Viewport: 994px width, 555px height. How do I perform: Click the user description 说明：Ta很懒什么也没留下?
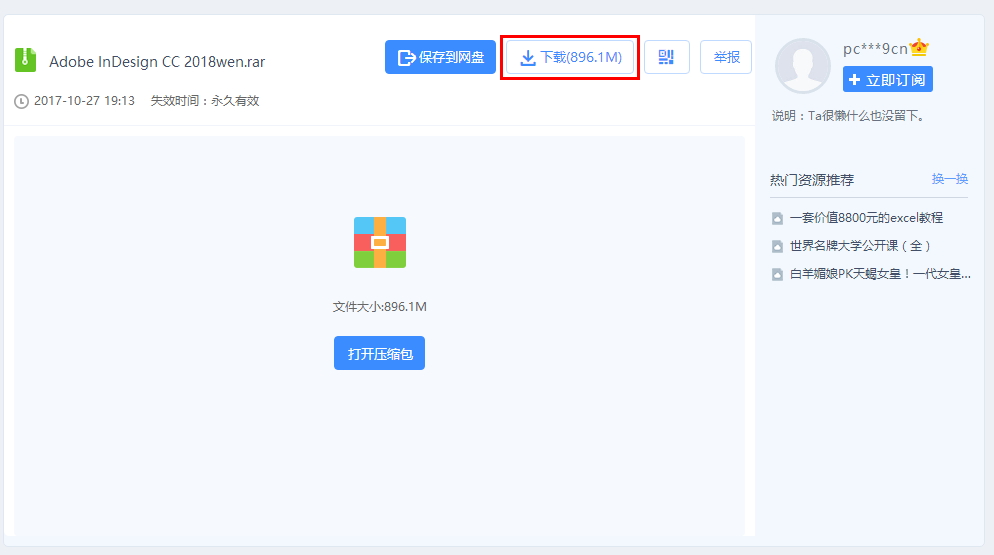pos(849,116)
